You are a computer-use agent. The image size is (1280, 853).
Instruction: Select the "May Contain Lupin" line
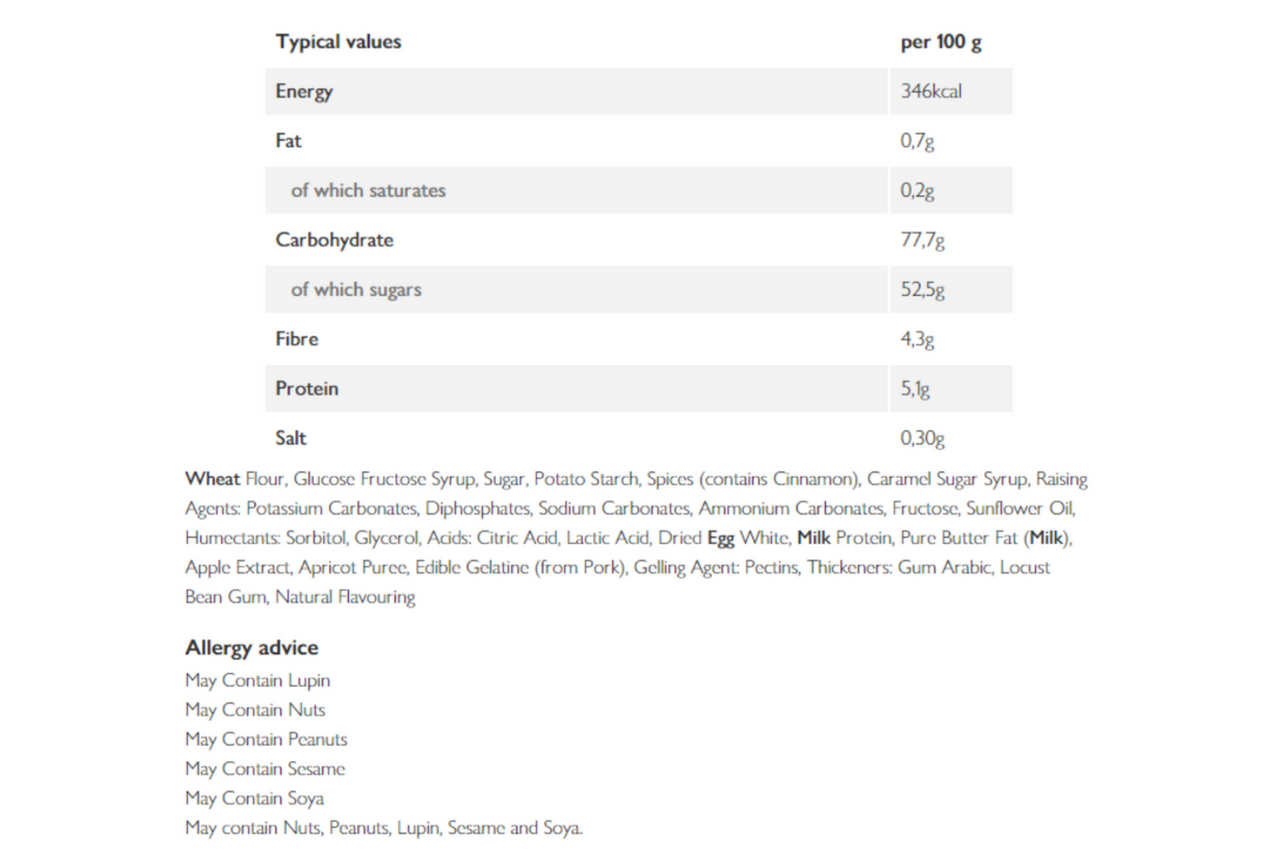257,681
